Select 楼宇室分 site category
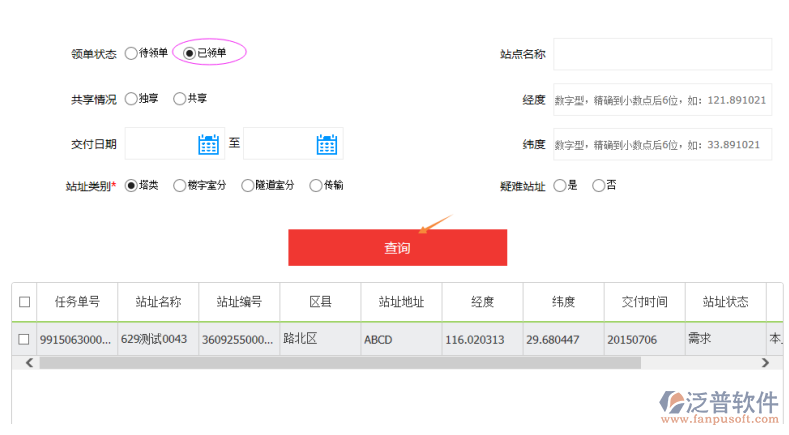789x435 pixels. click(x=180, y=185)
